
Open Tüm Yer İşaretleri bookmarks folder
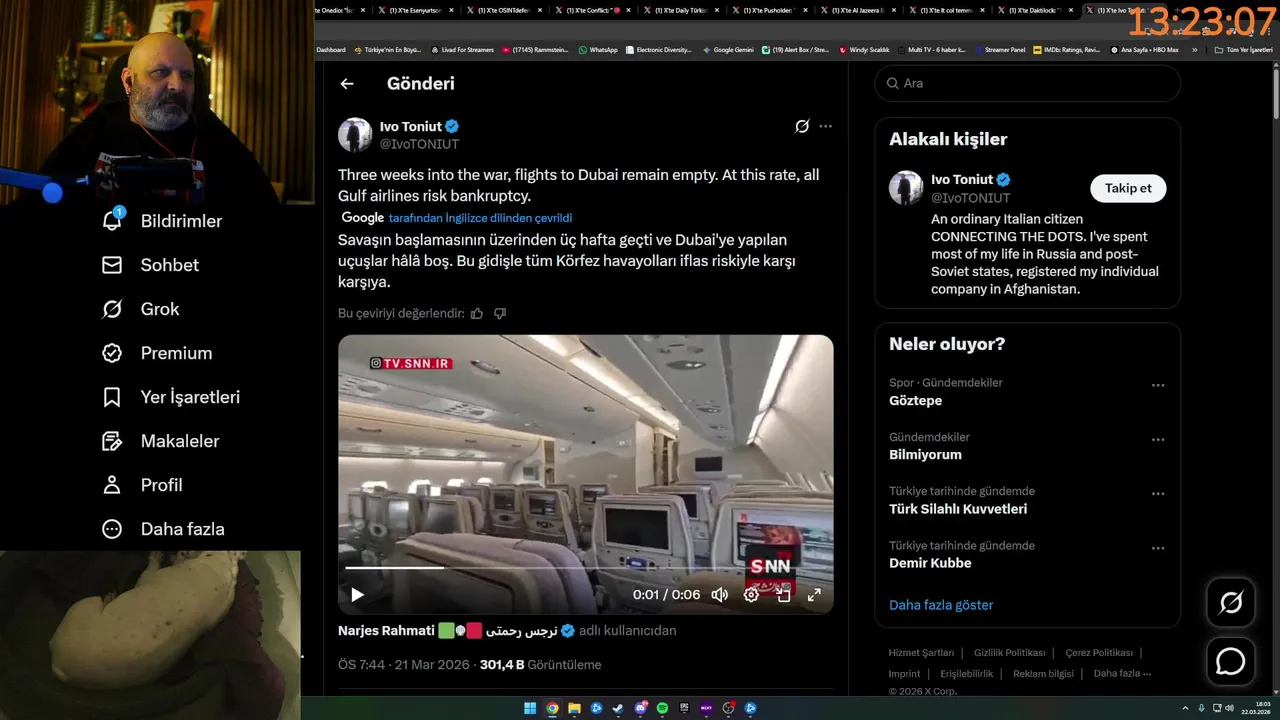(1244, 49)
